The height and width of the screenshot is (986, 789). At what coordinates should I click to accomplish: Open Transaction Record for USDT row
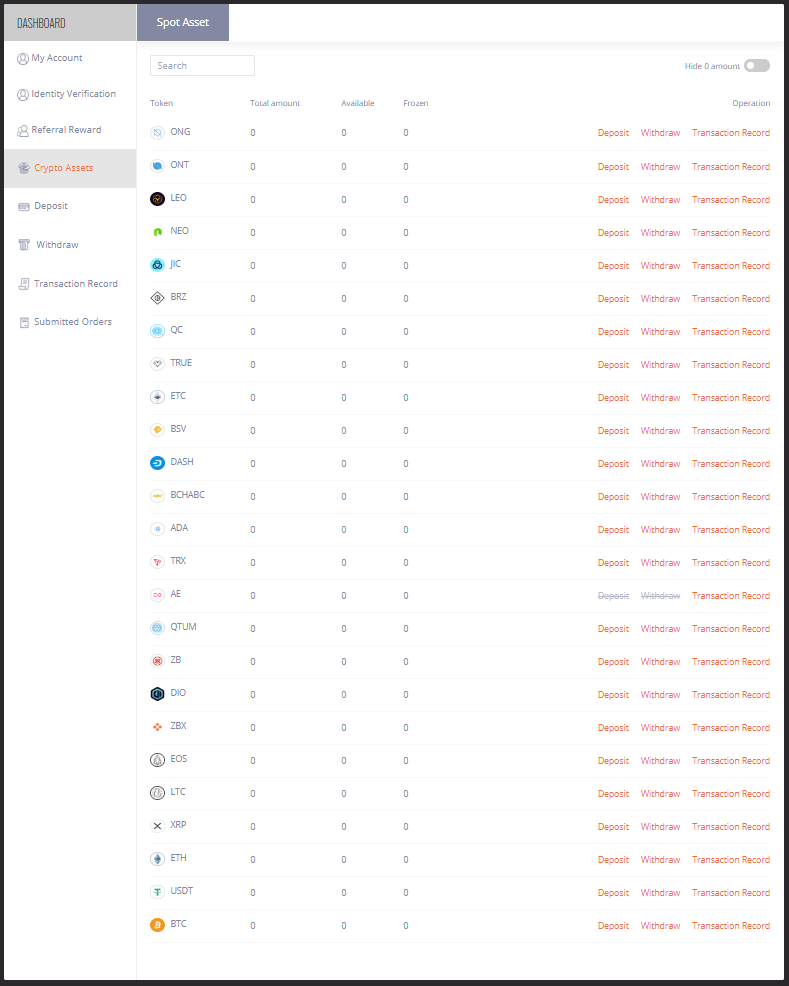click(730, 893)
